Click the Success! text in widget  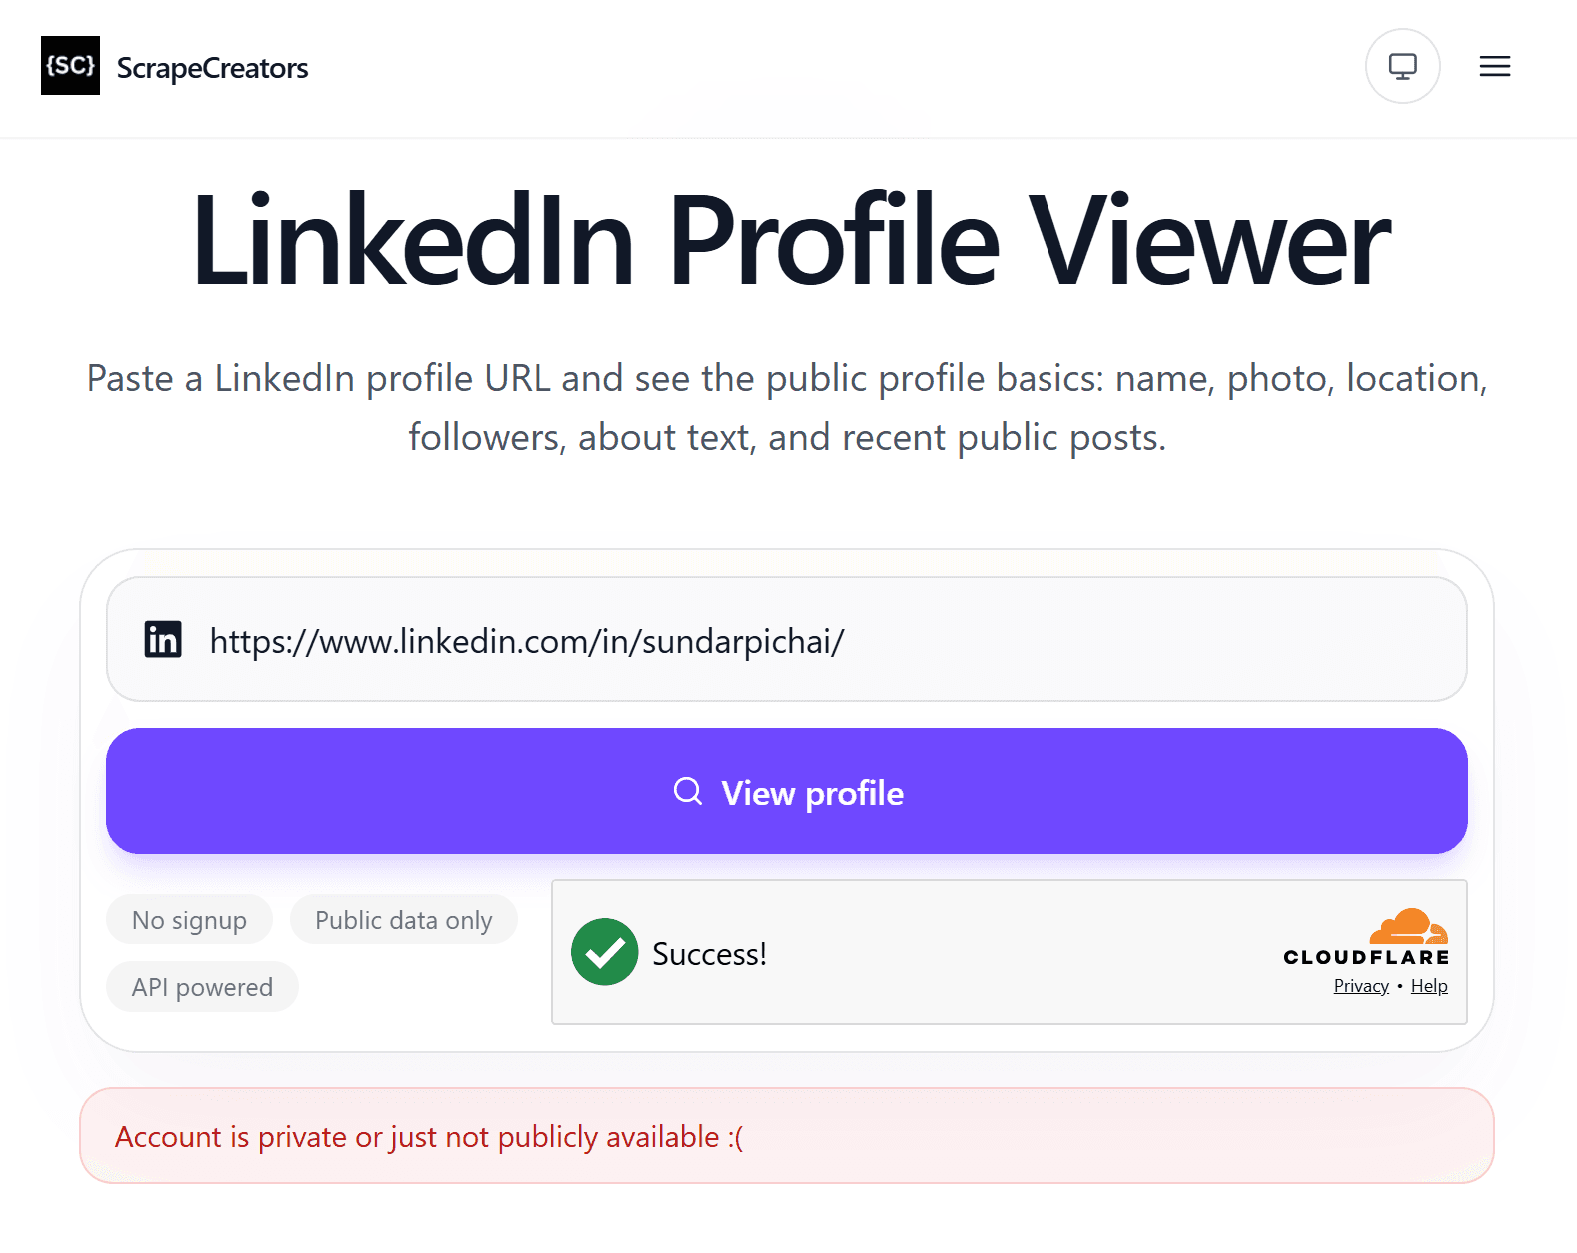709,954
